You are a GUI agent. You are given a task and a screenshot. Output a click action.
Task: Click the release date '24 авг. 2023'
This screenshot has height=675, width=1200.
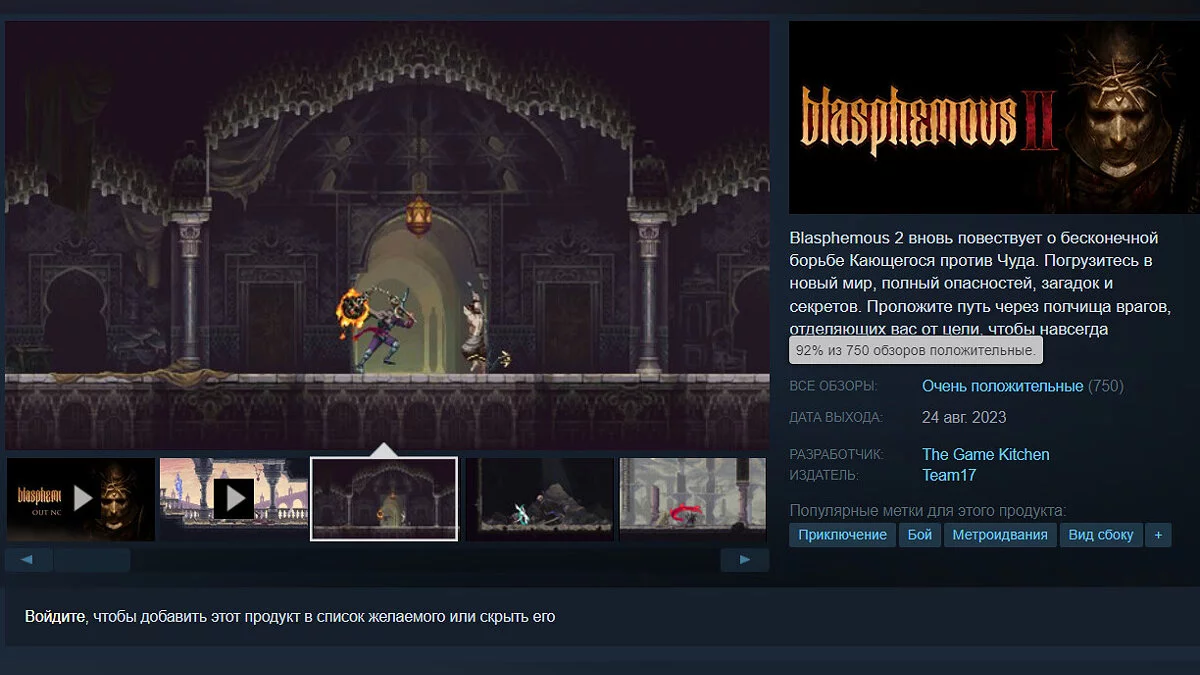[964, 417]
